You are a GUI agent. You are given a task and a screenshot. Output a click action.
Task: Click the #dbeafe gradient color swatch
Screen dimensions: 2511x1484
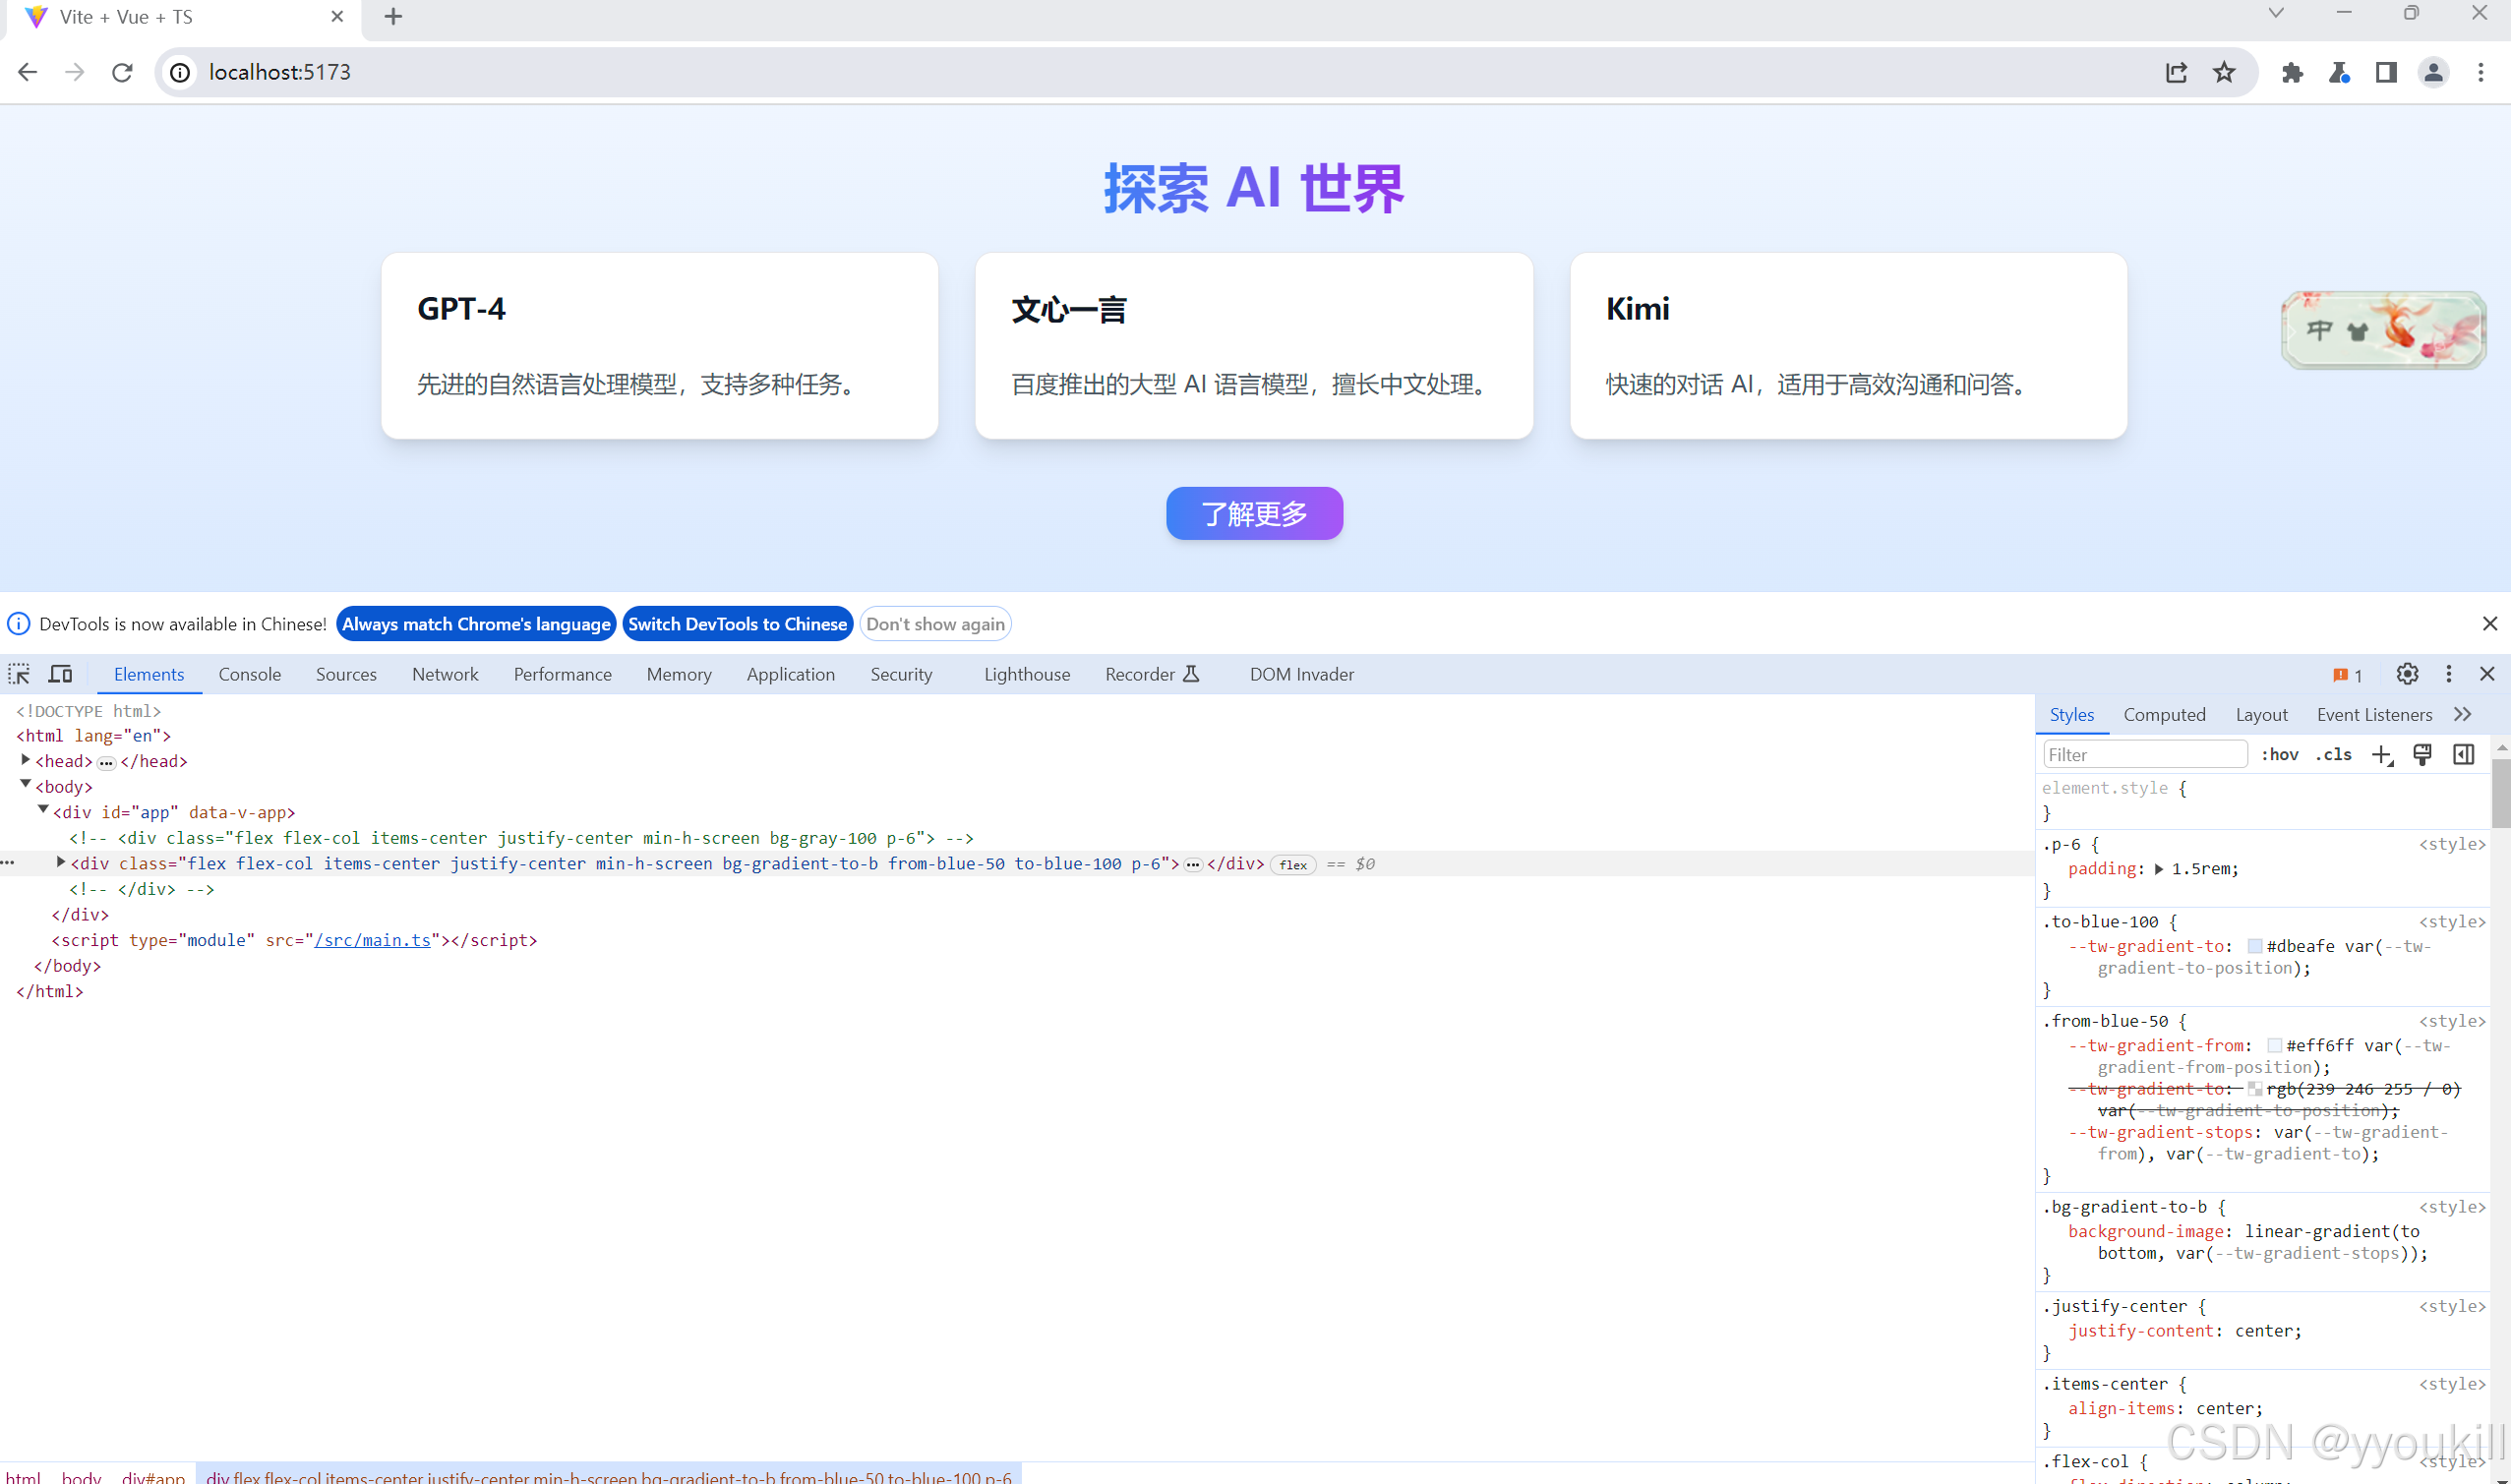click(x=2254, y=945)
